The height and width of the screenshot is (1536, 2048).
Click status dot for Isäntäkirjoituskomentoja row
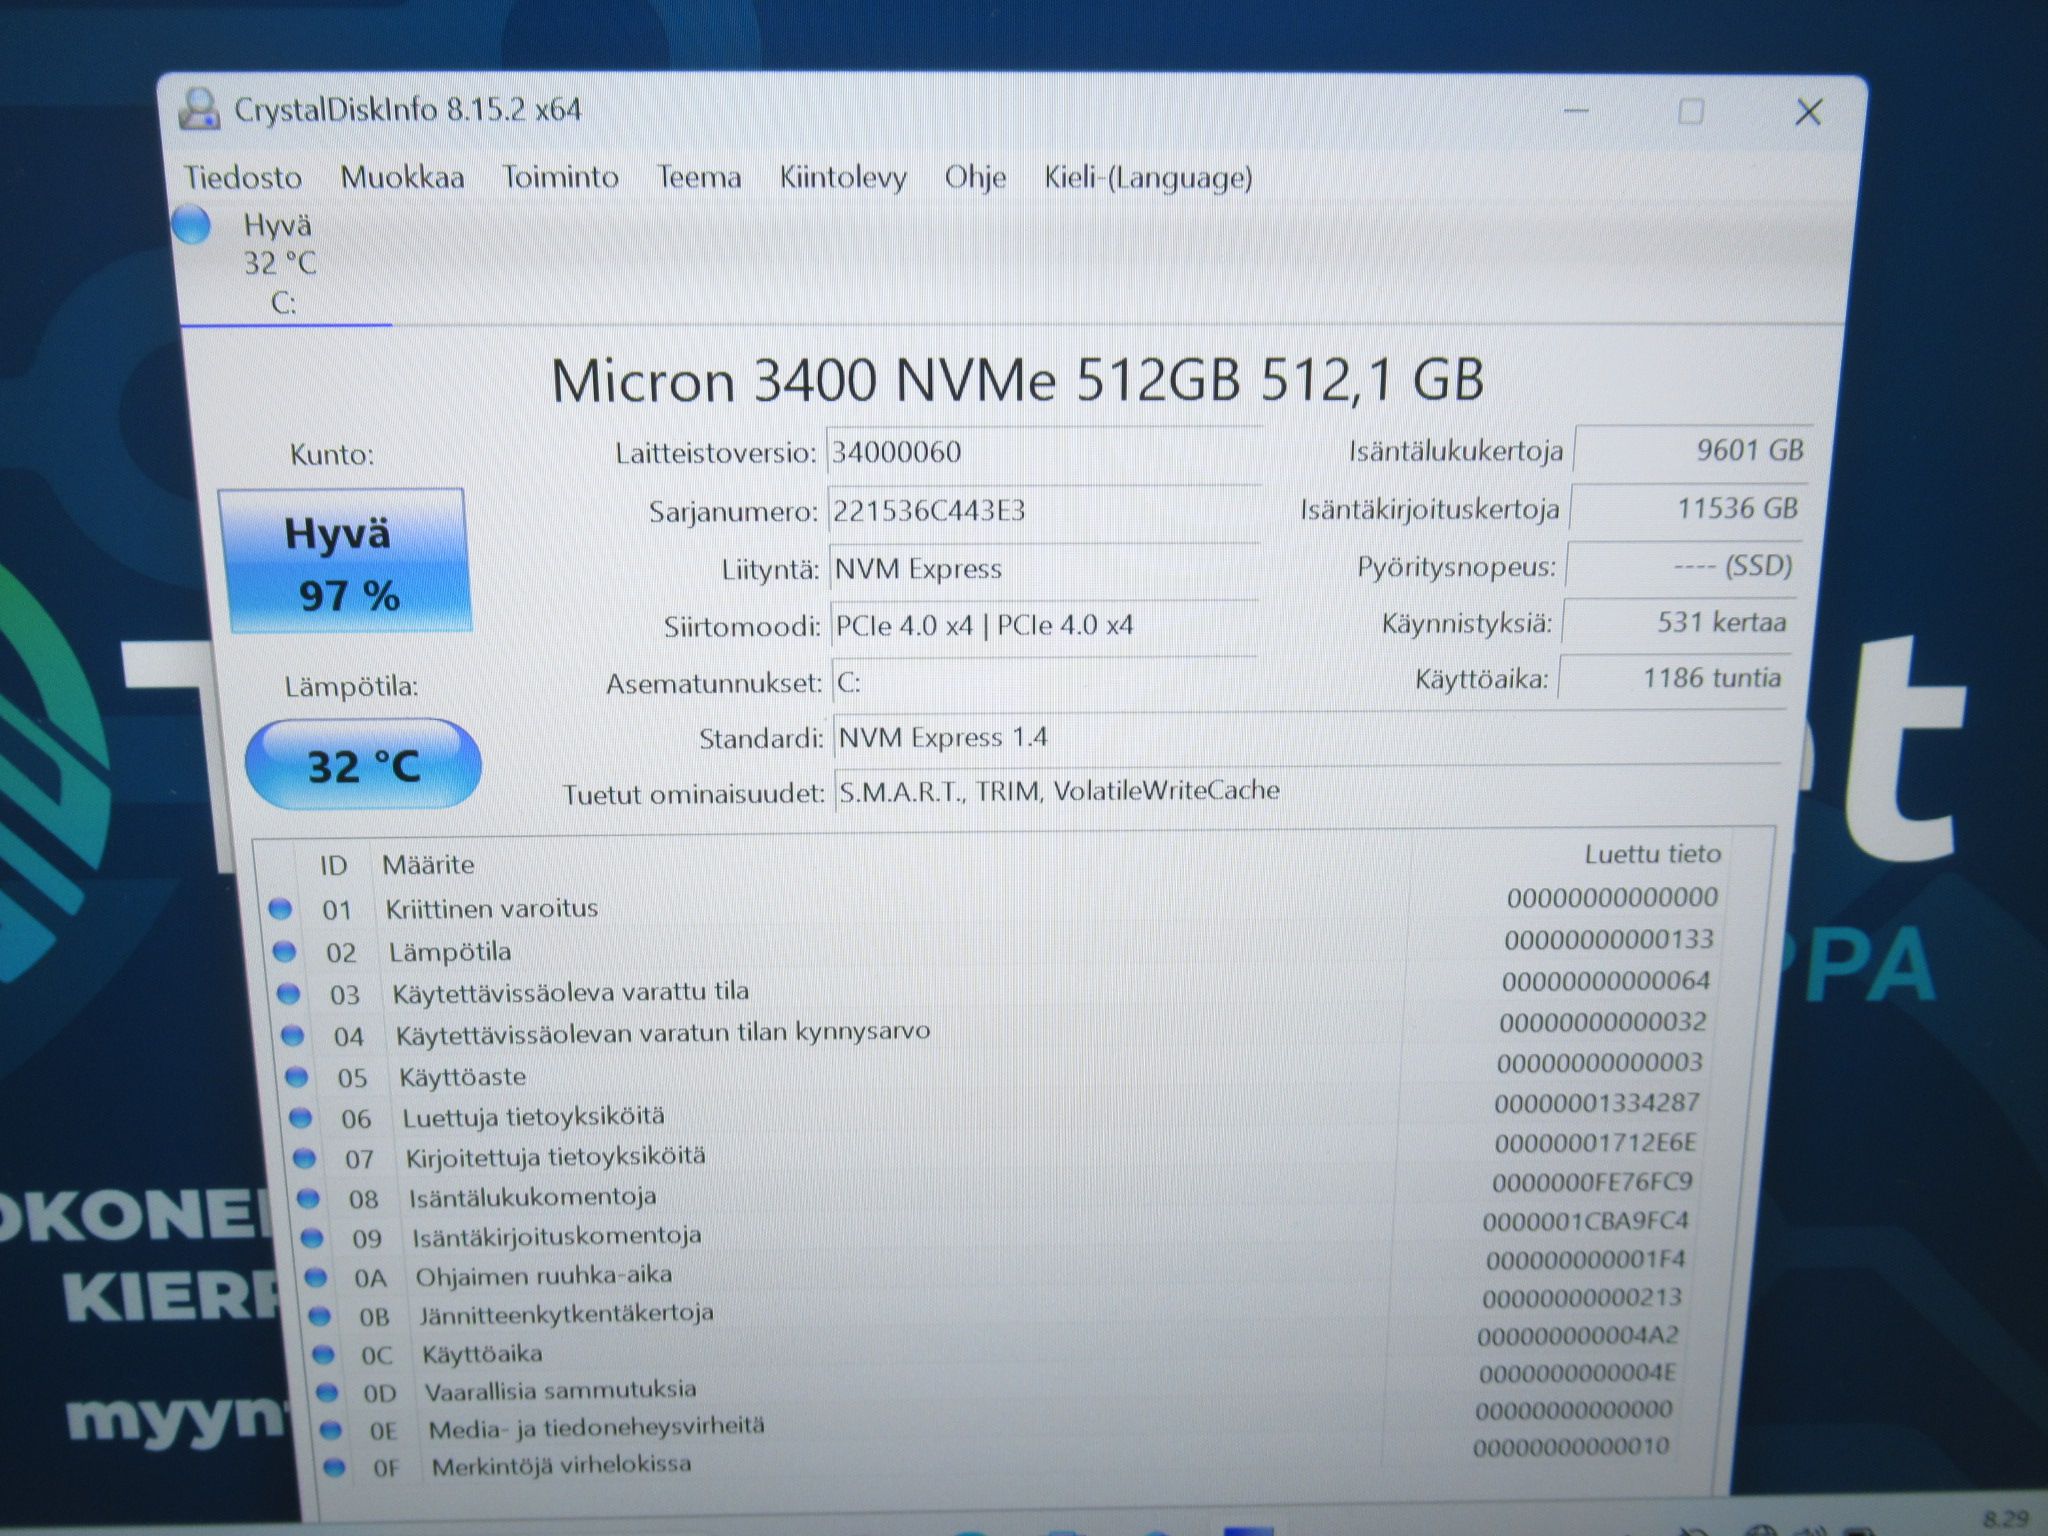pyautogui.click(x=312, y=1238)
